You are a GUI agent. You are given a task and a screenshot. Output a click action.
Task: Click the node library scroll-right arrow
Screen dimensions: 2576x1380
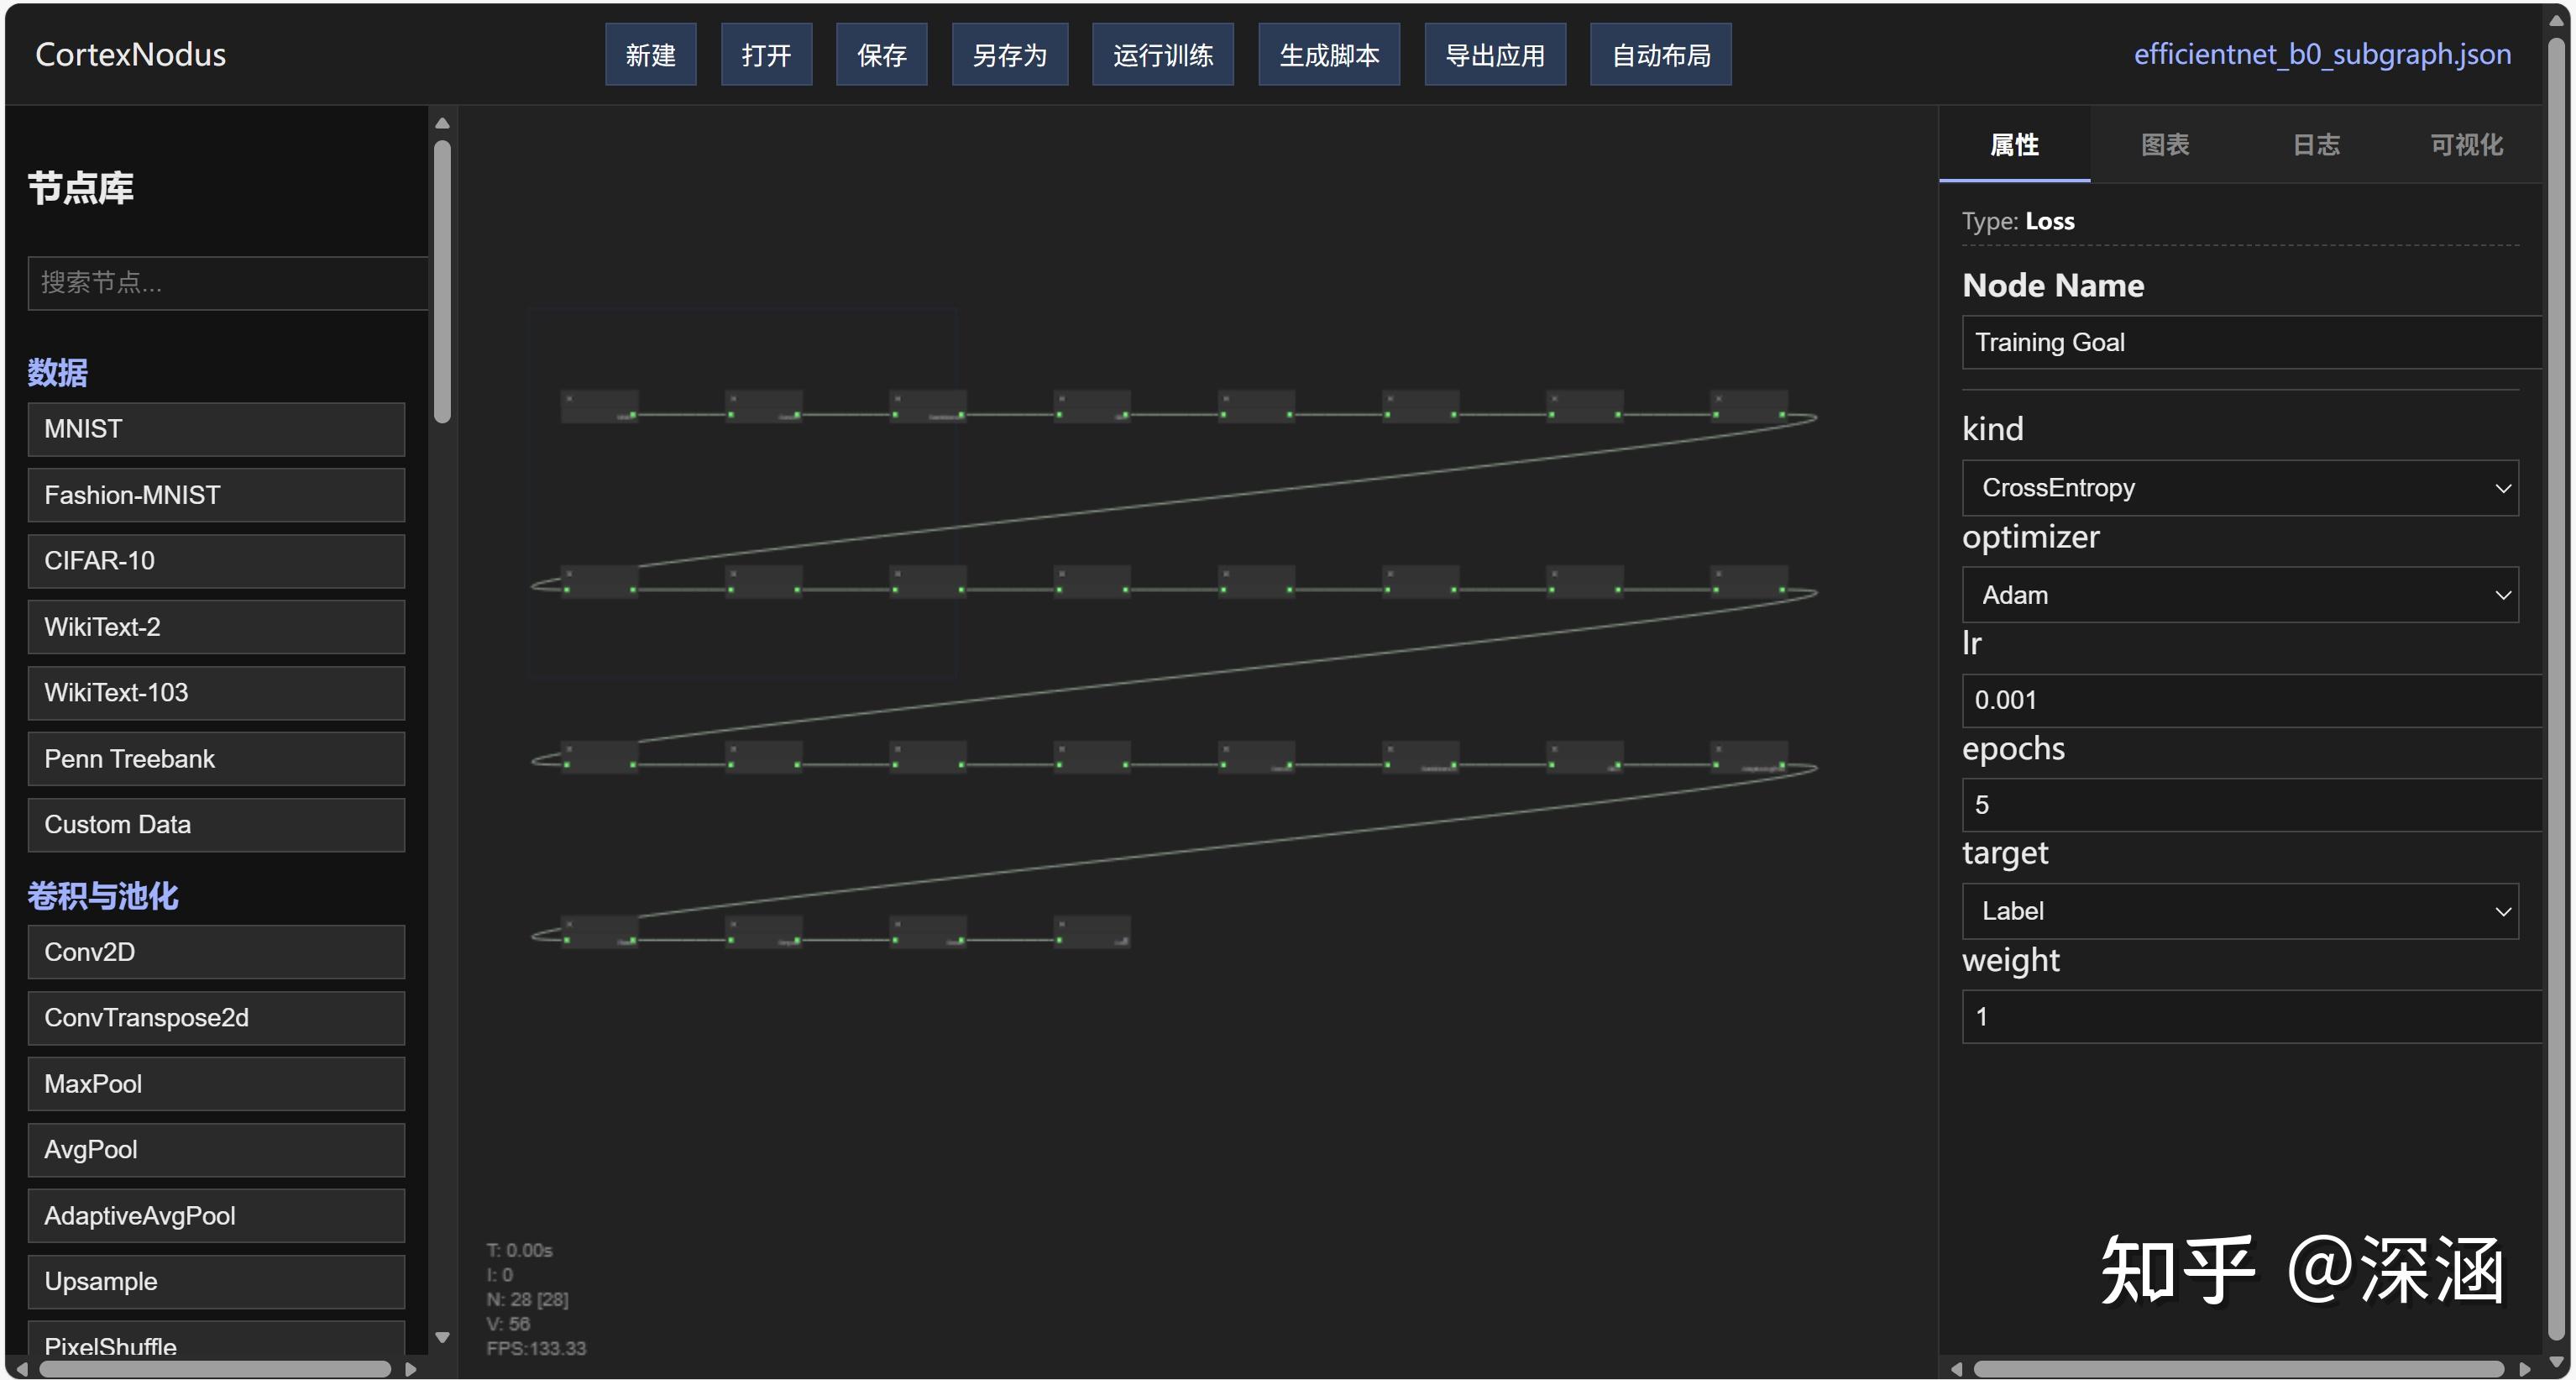point(410,1368)
